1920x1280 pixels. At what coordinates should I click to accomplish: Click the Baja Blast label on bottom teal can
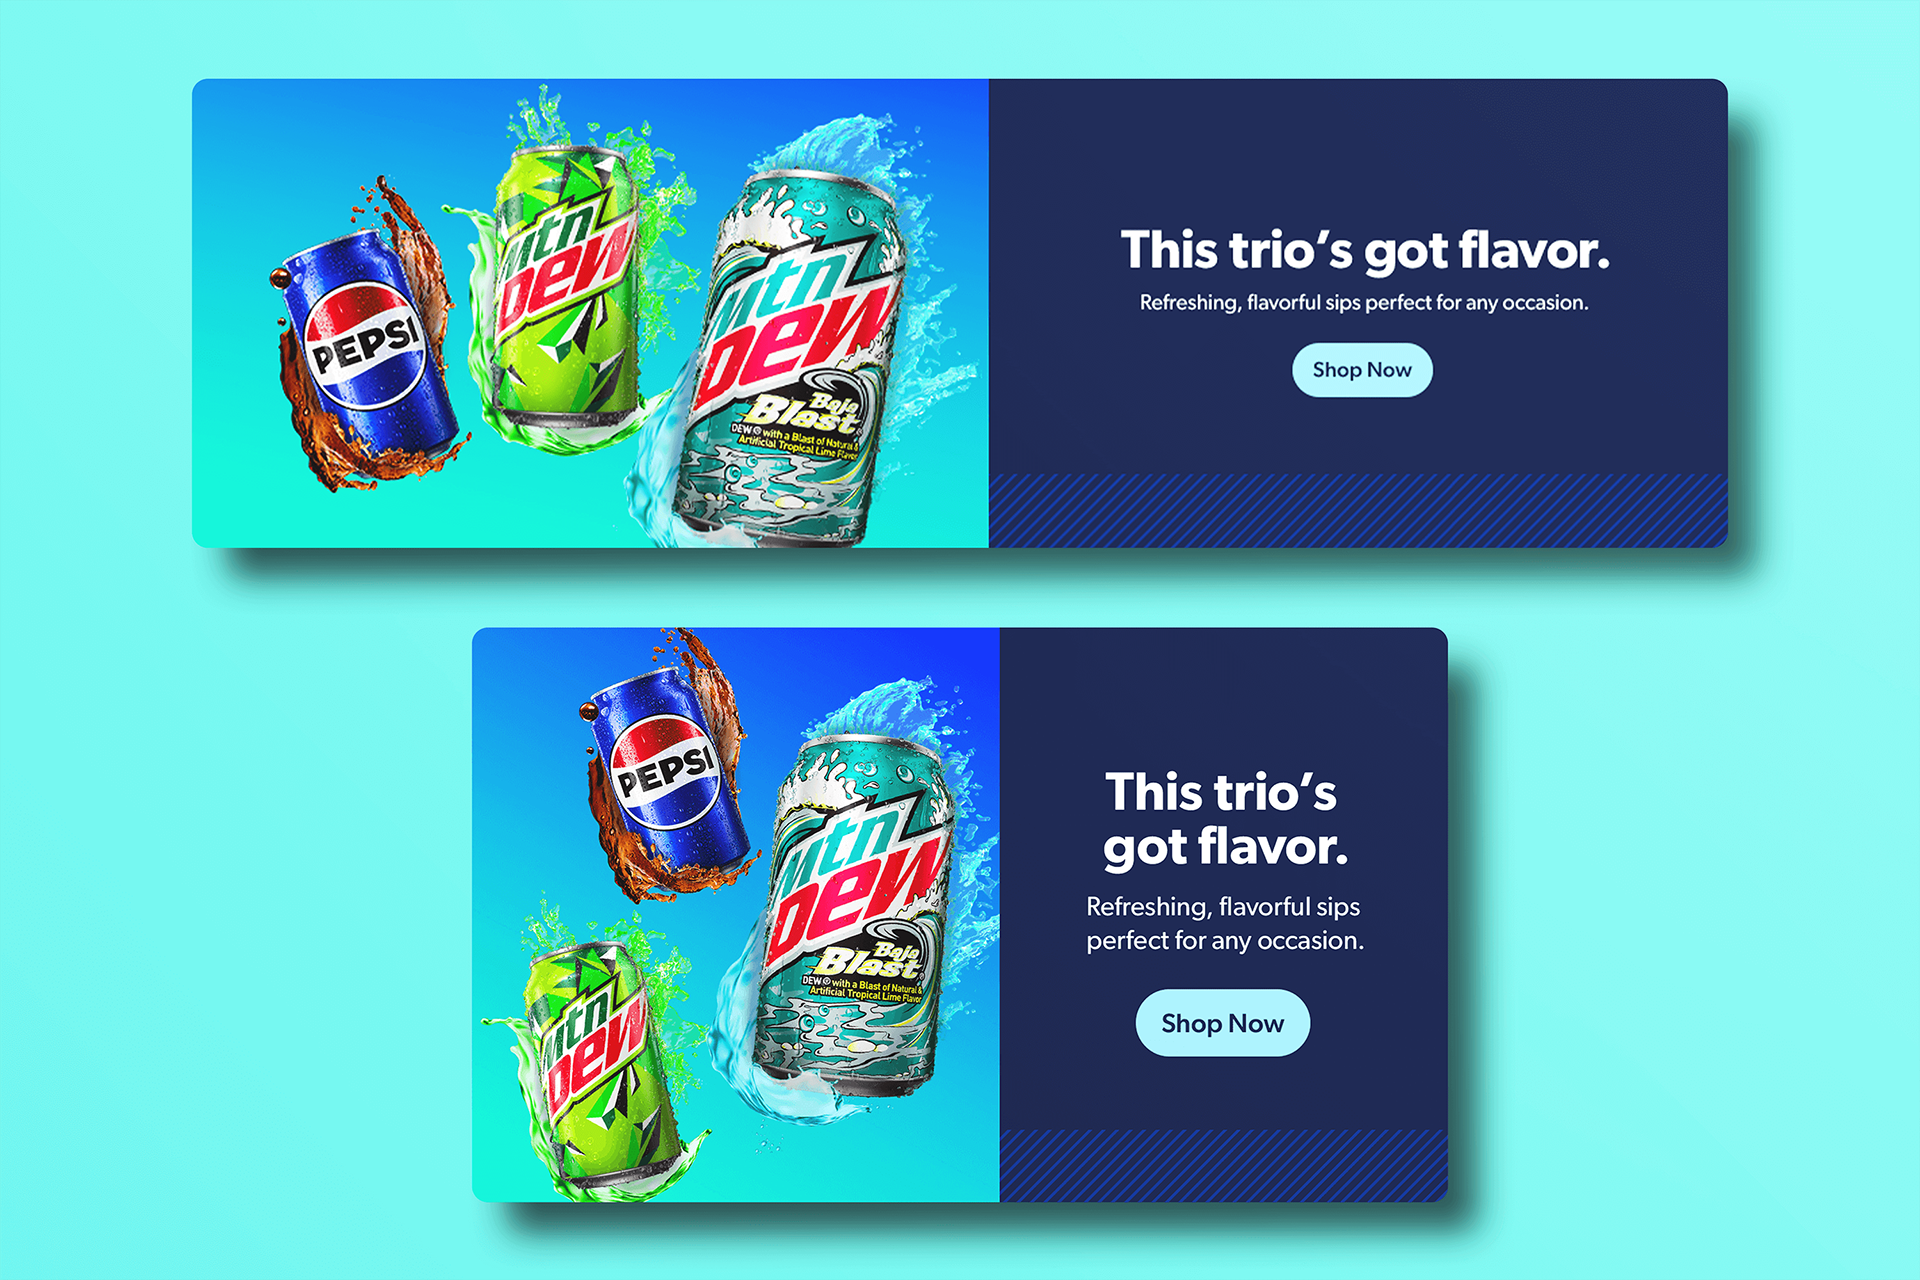tap(870, 960)
